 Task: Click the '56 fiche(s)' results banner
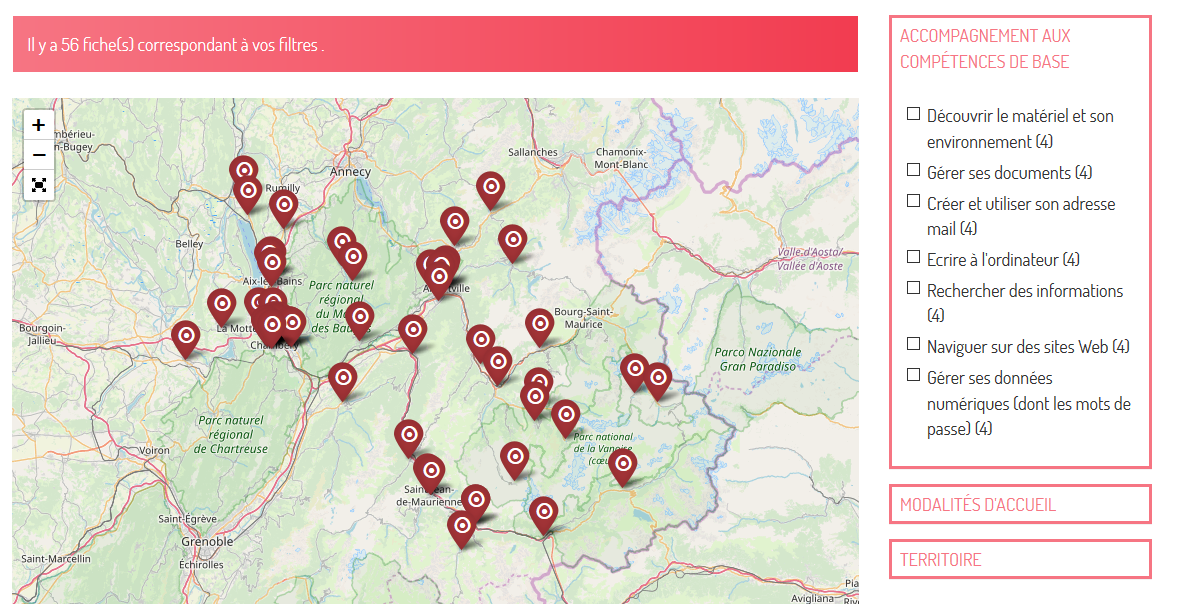pos(435,45)
